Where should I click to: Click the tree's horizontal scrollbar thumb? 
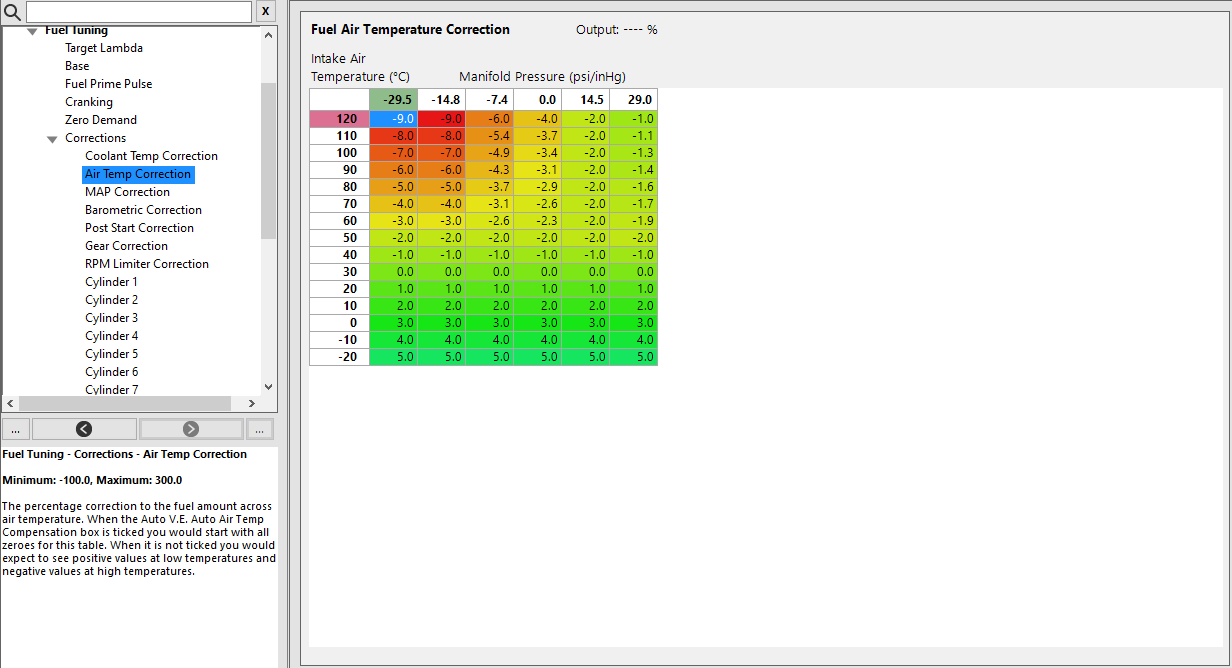point(126,403)
